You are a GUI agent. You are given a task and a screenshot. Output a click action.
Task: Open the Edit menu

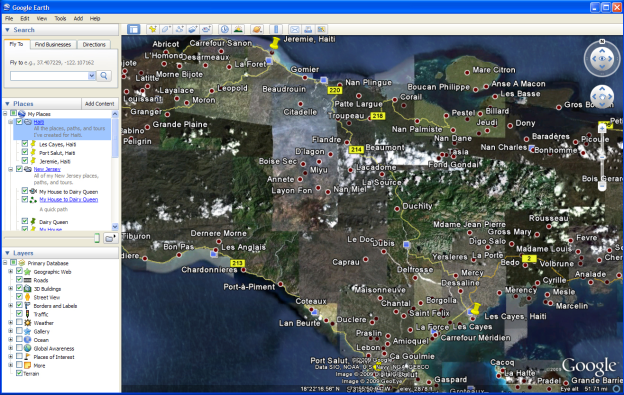tap(25, 18)
